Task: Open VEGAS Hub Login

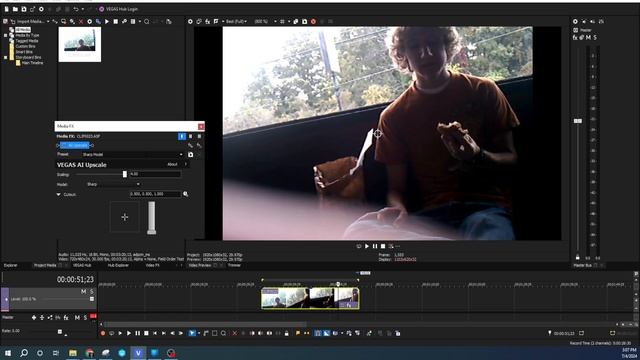Action: tap(118, 9)
